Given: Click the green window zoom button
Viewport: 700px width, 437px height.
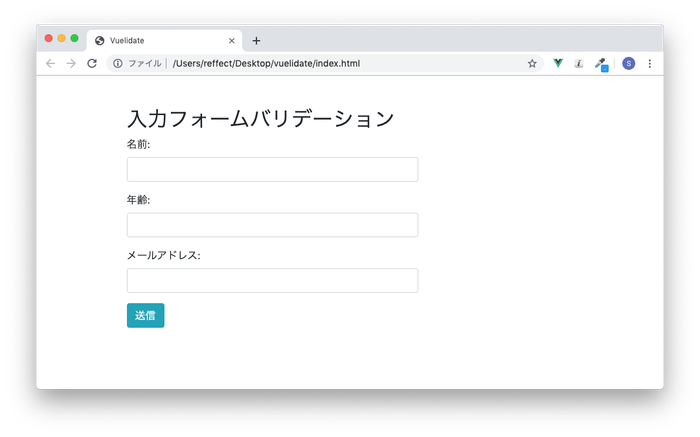Looking at the screenshot, I should [74, 38].
